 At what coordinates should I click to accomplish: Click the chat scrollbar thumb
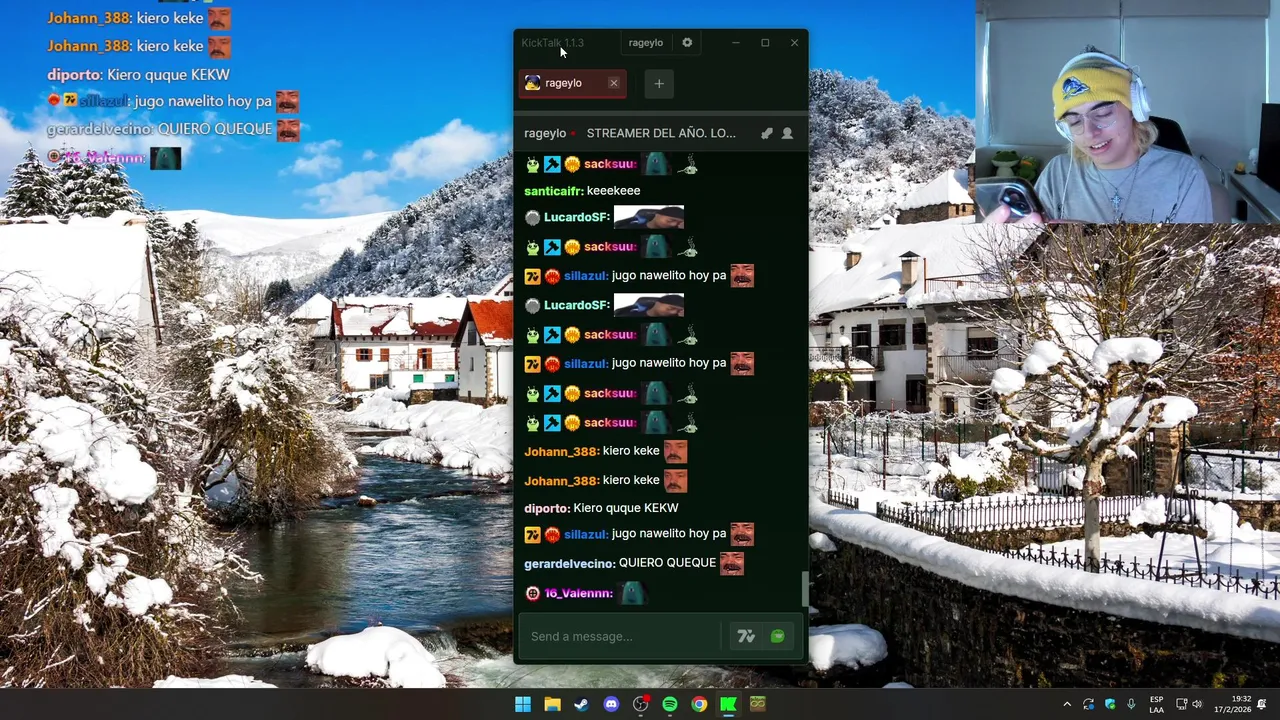[x=804, y=589]
